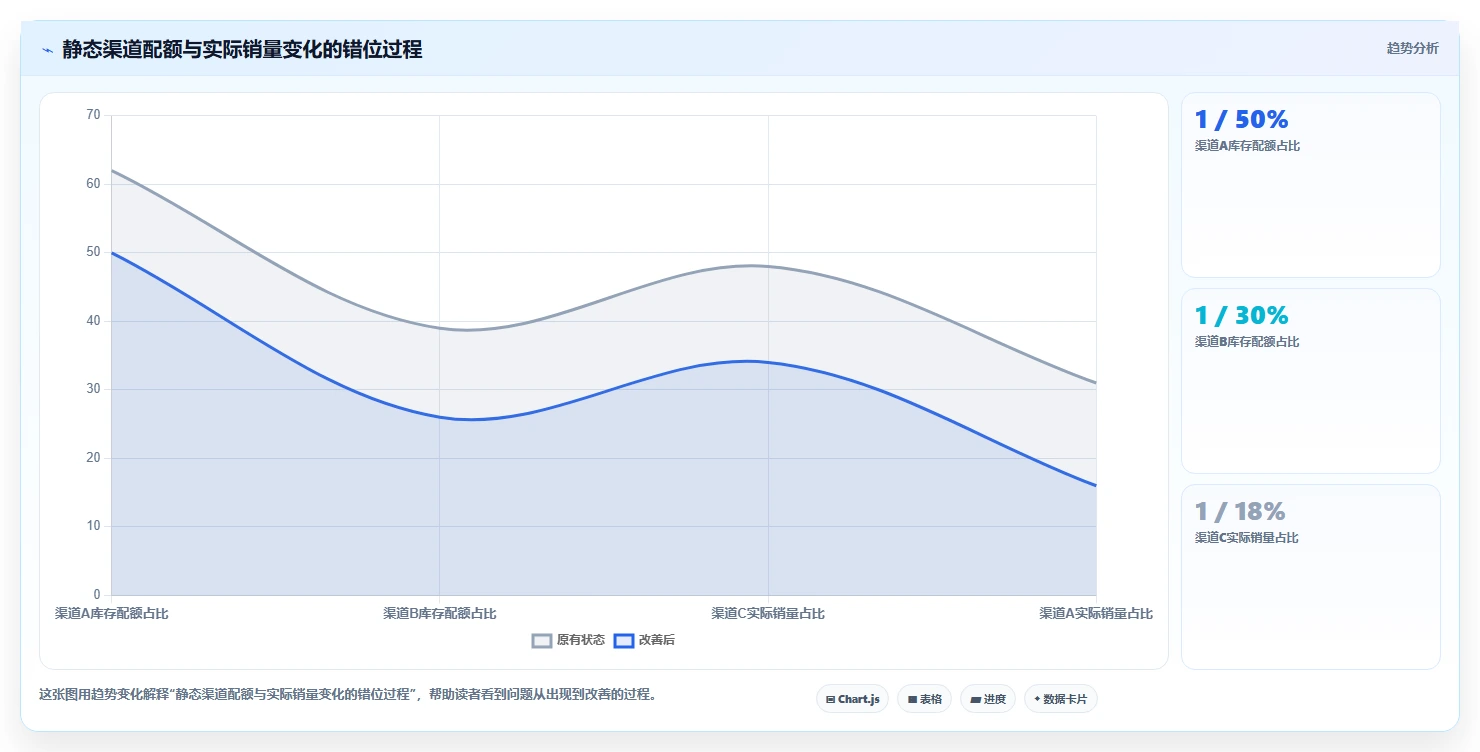
Task: Select the 进度 tag
Action: (x=988, y=699)
